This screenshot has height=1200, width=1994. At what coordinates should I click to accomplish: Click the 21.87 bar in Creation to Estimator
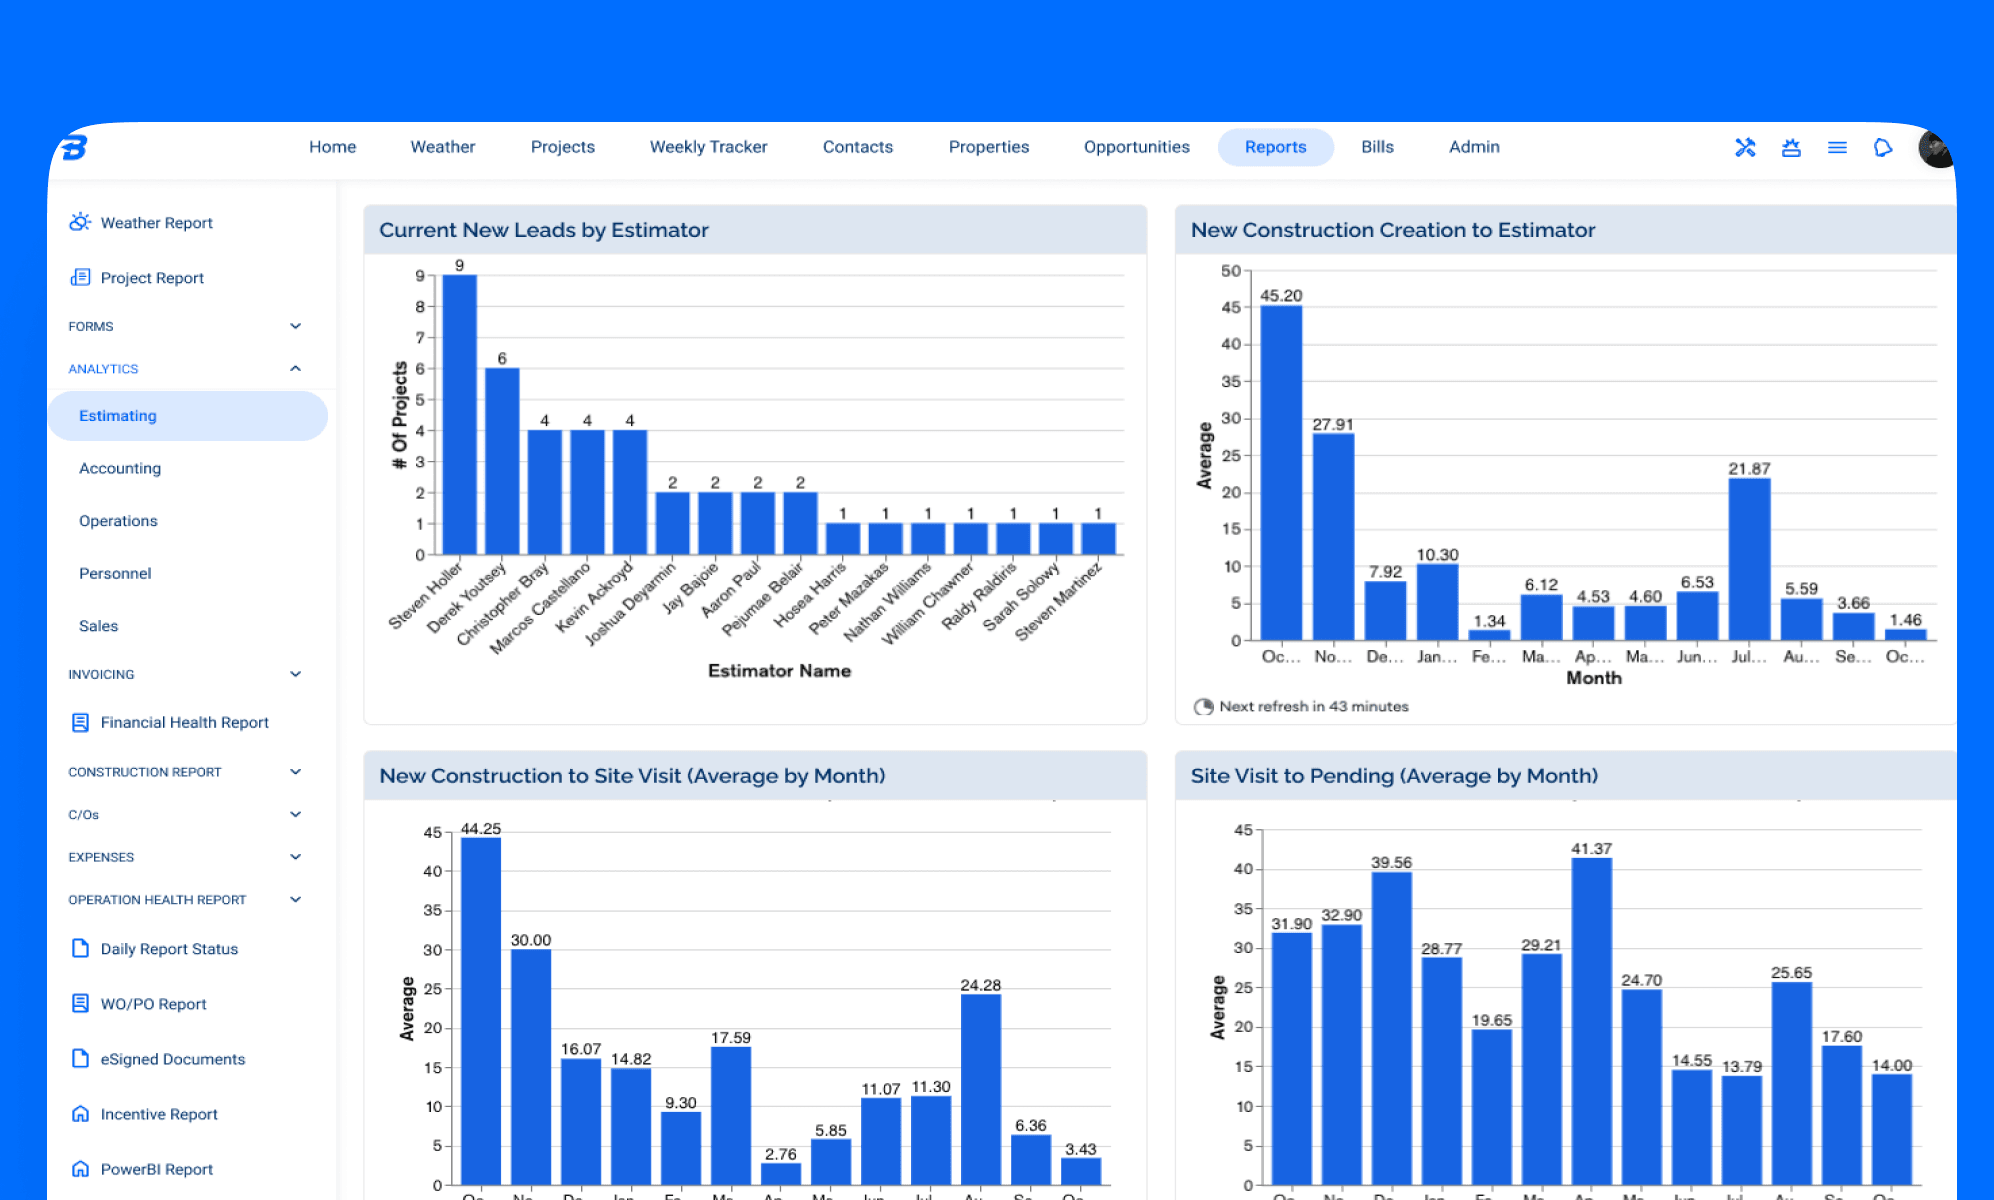[1749, 559]
